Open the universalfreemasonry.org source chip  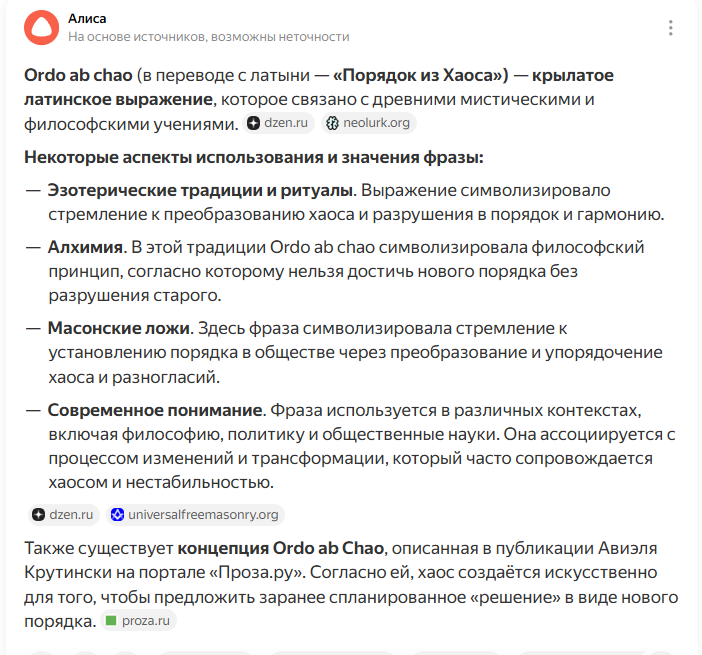coord(196,515)
